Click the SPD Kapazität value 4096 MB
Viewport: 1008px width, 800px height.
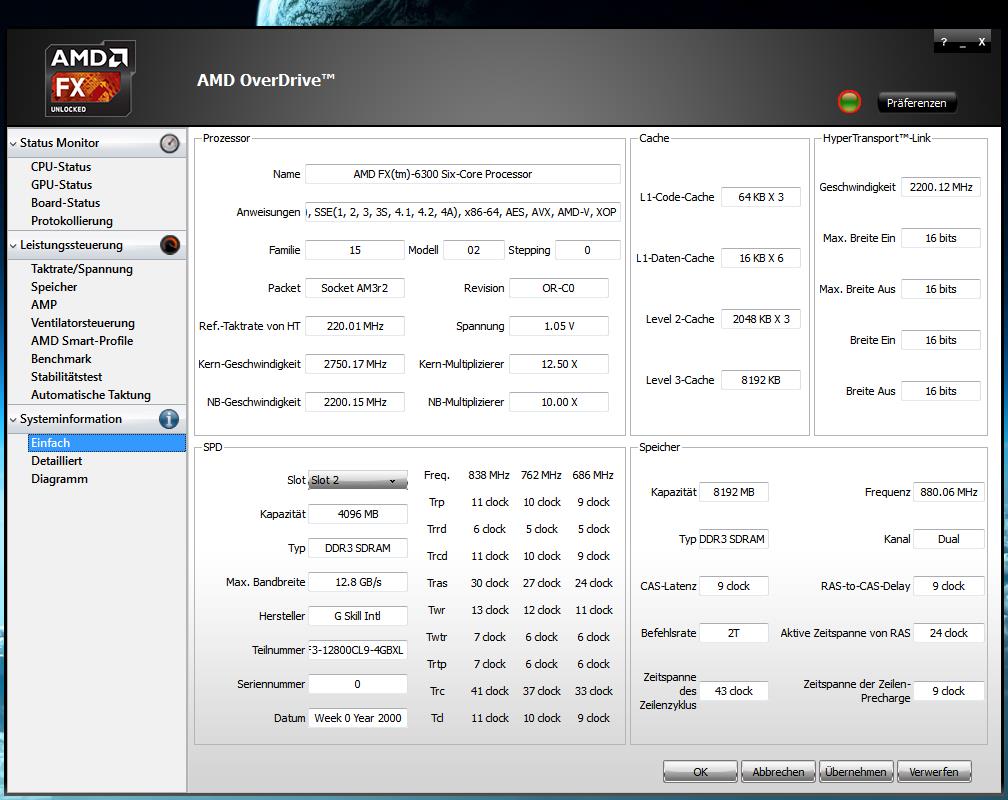click(358, 514)
